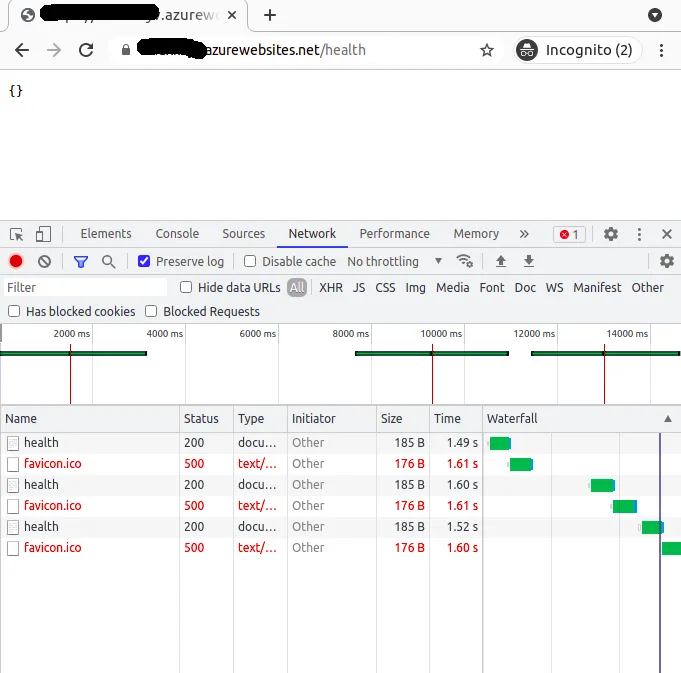The width and height of the screenshot is (681, 673).
Task: Open DevTools settings gear
Action: [x=611, y=234]
